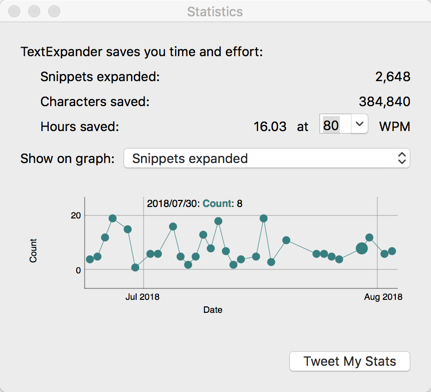
Task: Click the Count axis label
Action: (33, 251)
